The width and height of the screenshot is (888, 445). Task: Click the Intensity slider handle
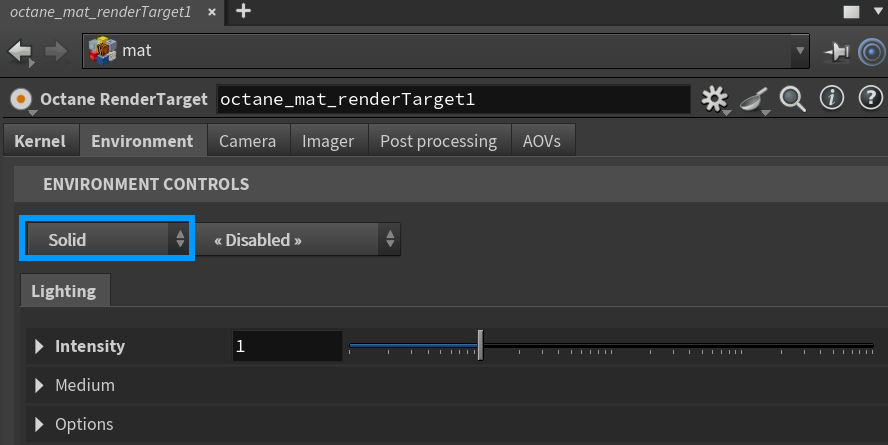481,346
